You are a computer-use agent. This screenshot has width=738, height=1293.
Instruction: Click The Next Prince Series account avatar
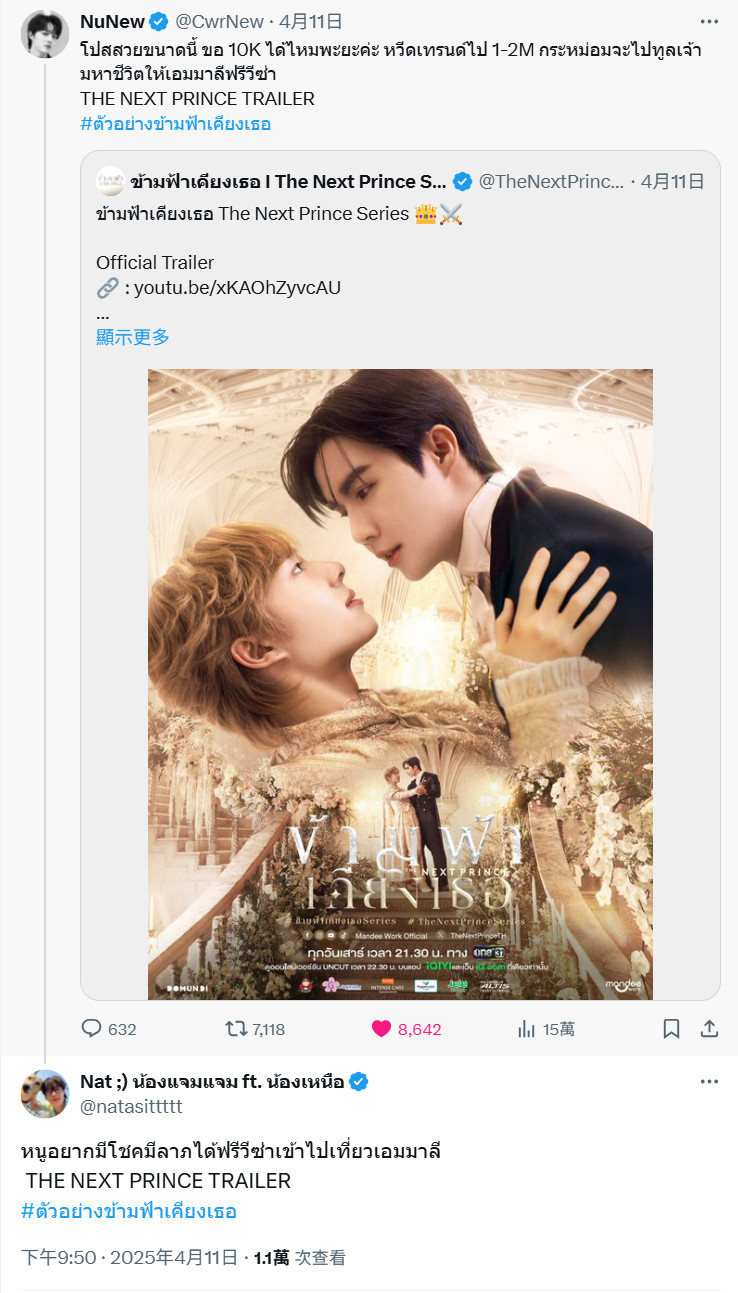pos(110,181)
